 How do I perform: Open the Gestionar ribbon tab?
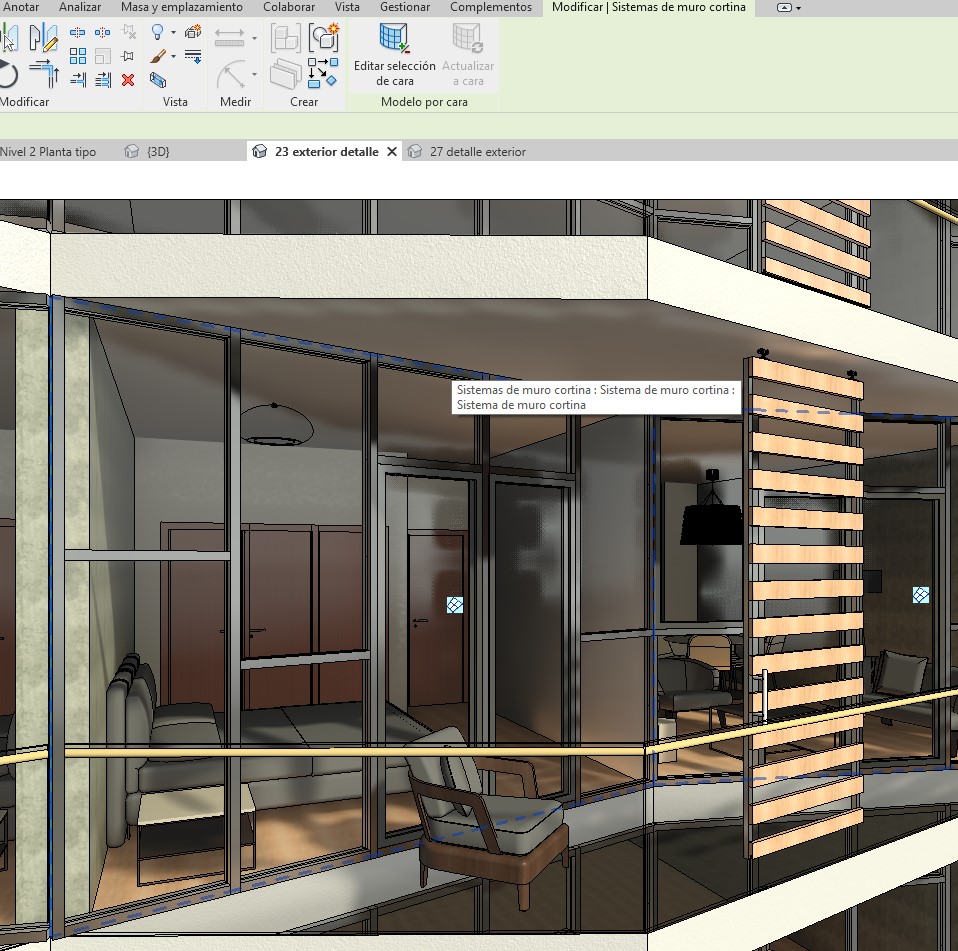405,7
